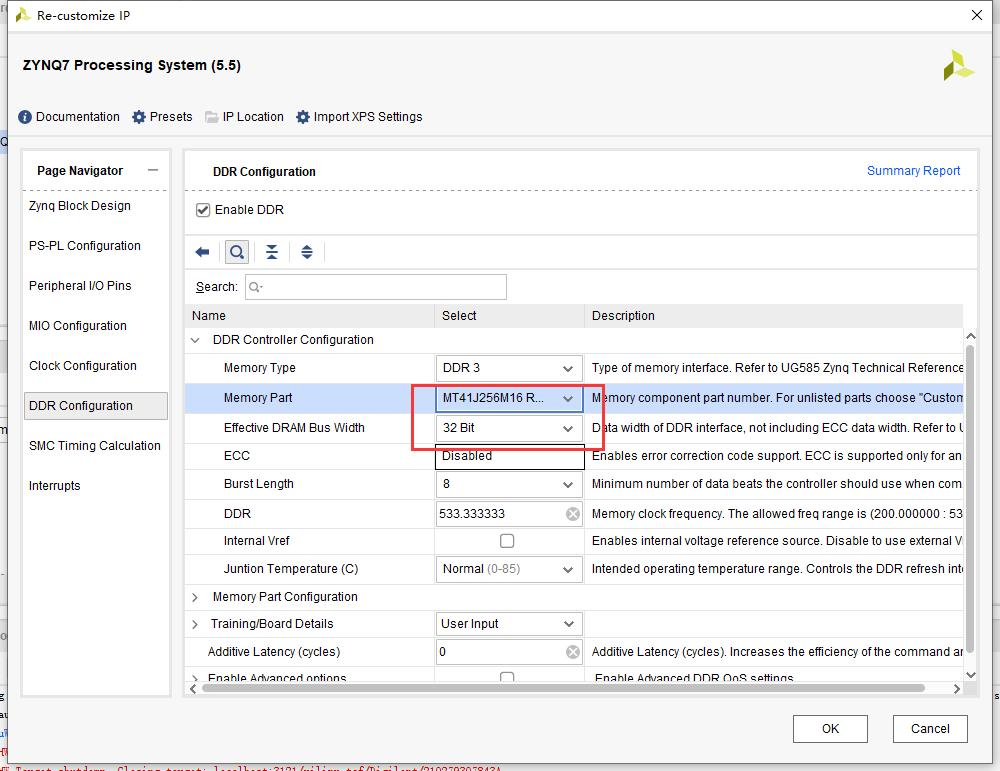Go to SMC Timing Calculation page
This screenshot has height=771, width=1000.
(x=95, y=446)
